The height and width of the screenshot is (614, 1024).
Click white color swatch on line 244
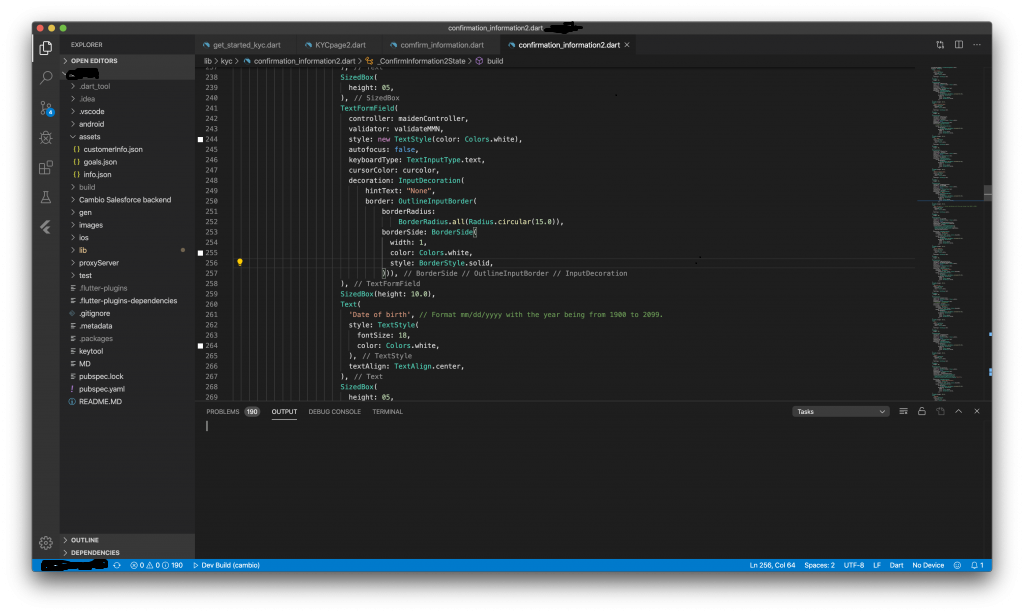coord(201,139)
